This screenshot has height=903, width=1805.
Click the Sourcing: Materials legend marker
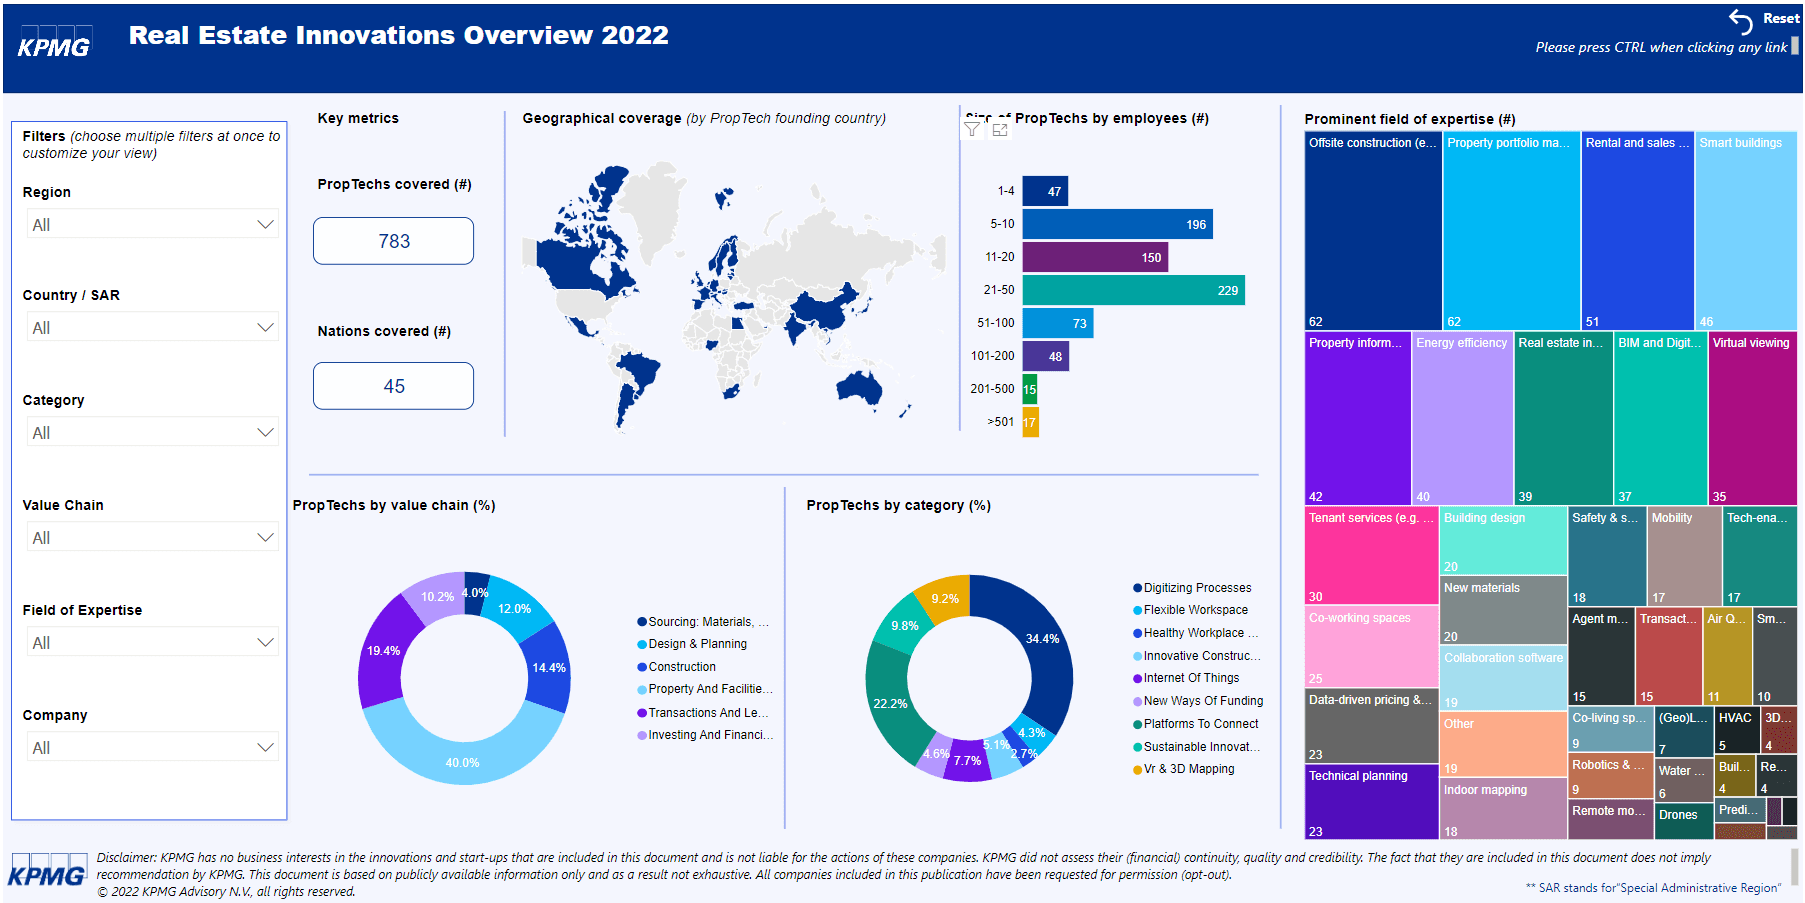click(x=642, y=622)
